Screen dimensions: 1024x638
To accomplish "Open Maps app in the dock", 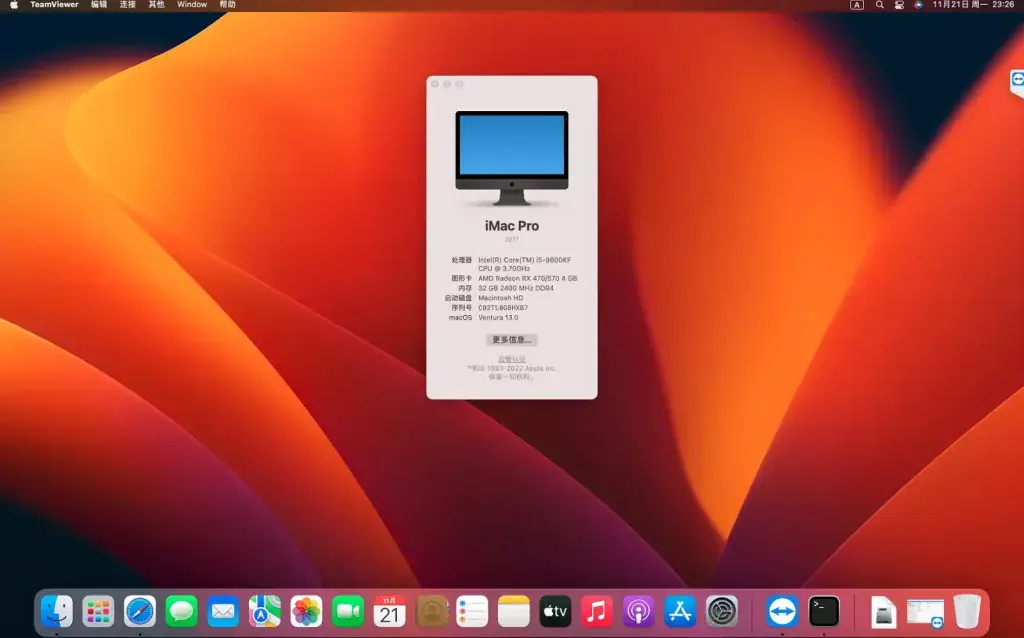I will click(x=264, y=611).
